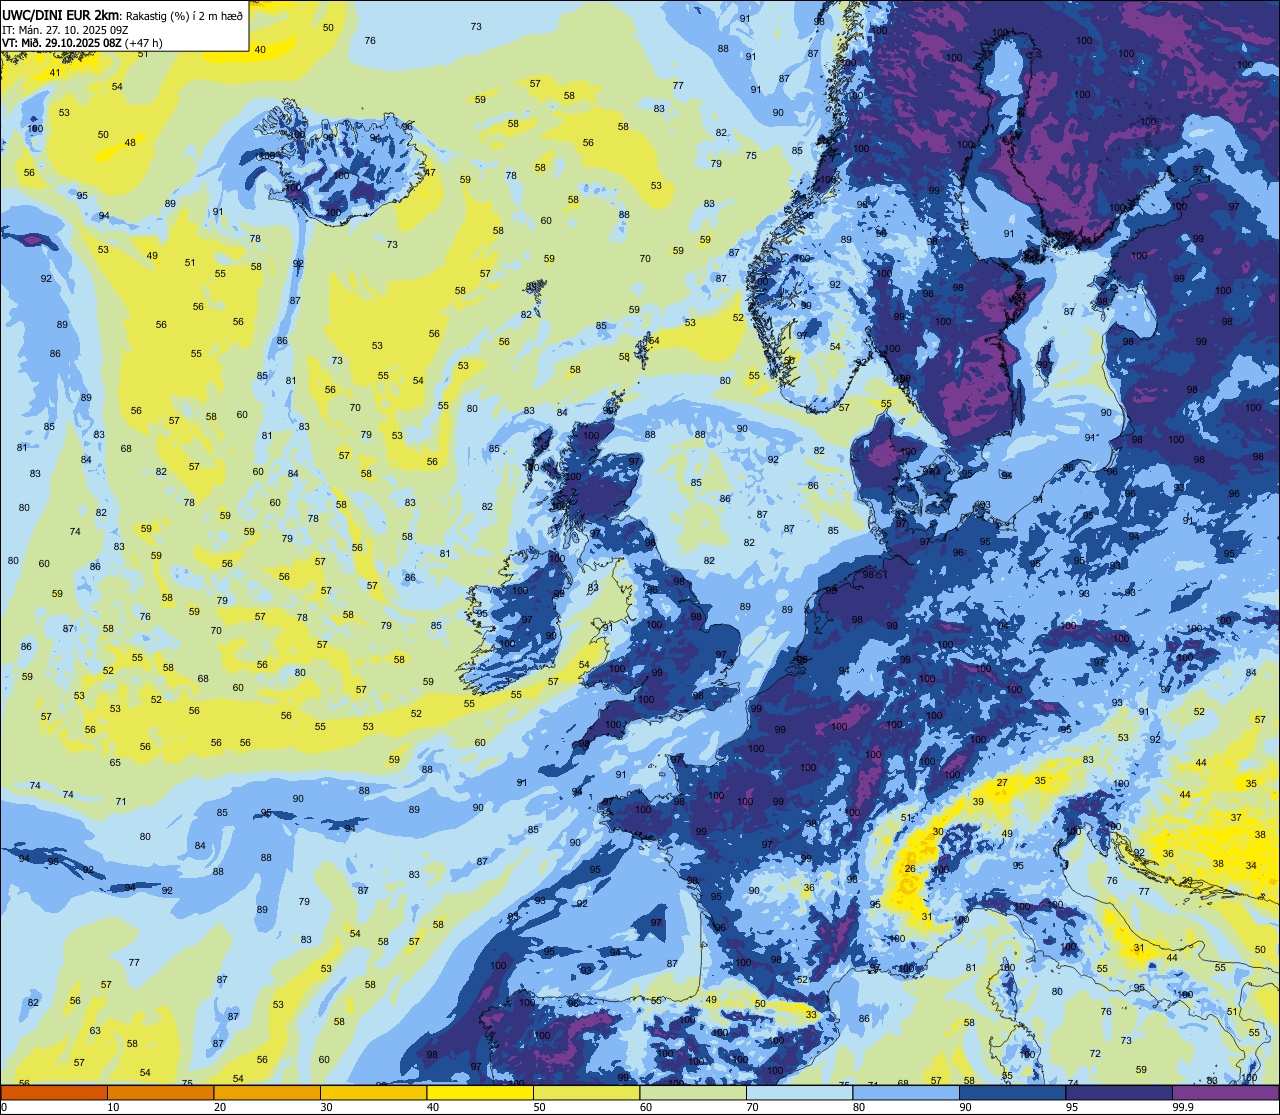
Task: Click the map value "65" in the western Atlantic
Action: 115,763
